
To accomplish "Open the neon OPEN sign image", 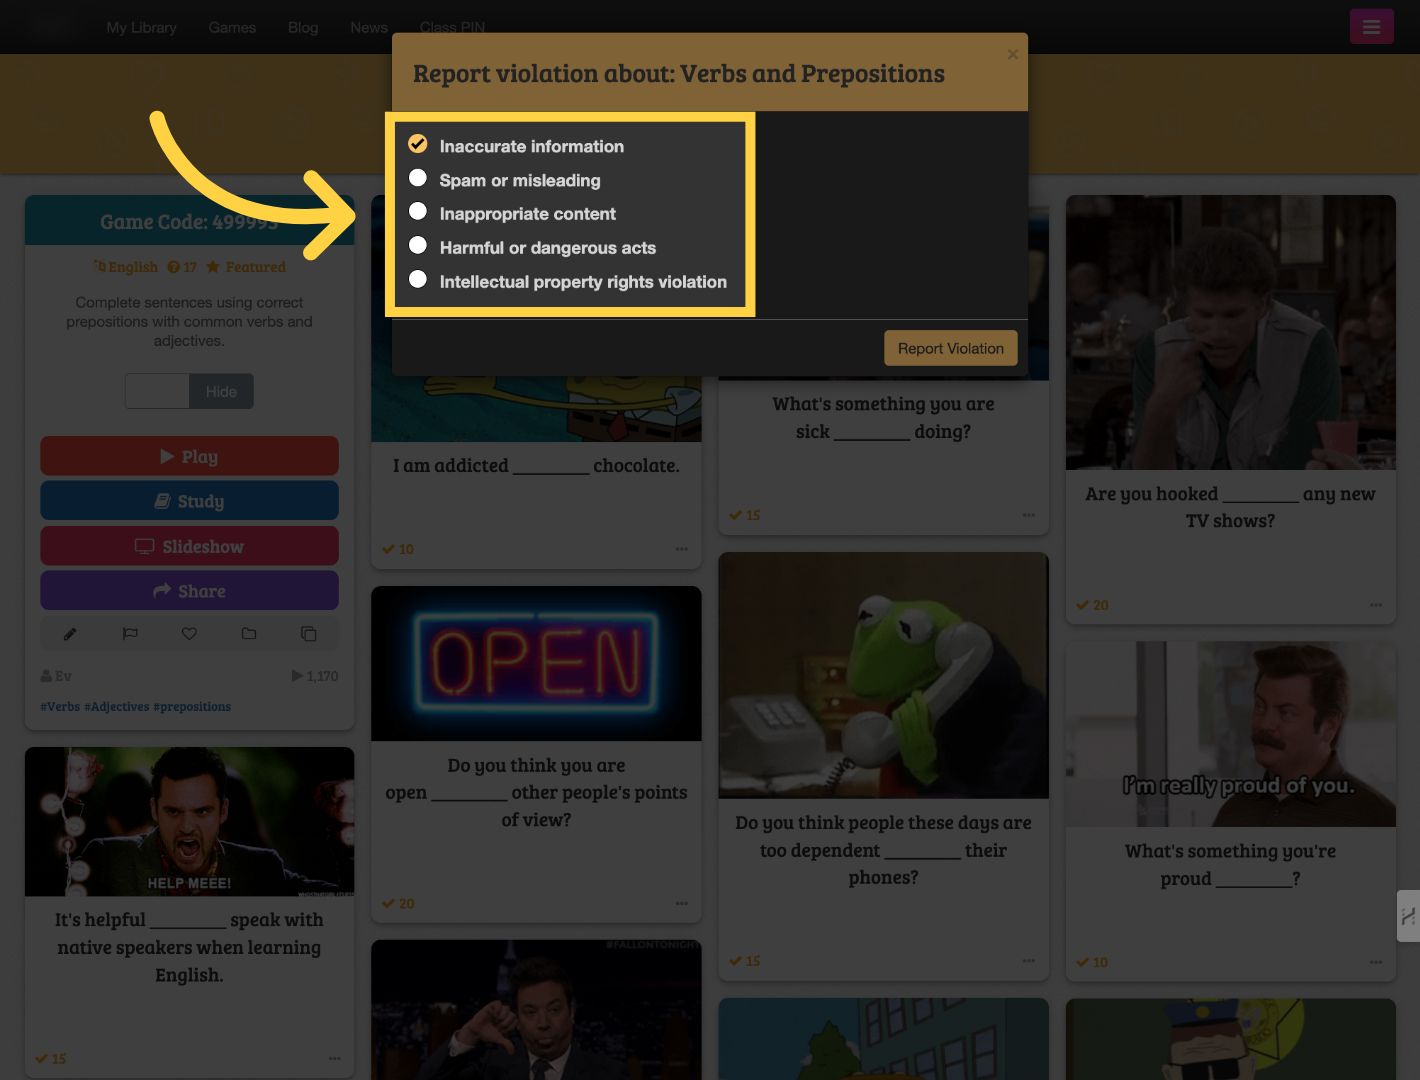I will point(536,664).
